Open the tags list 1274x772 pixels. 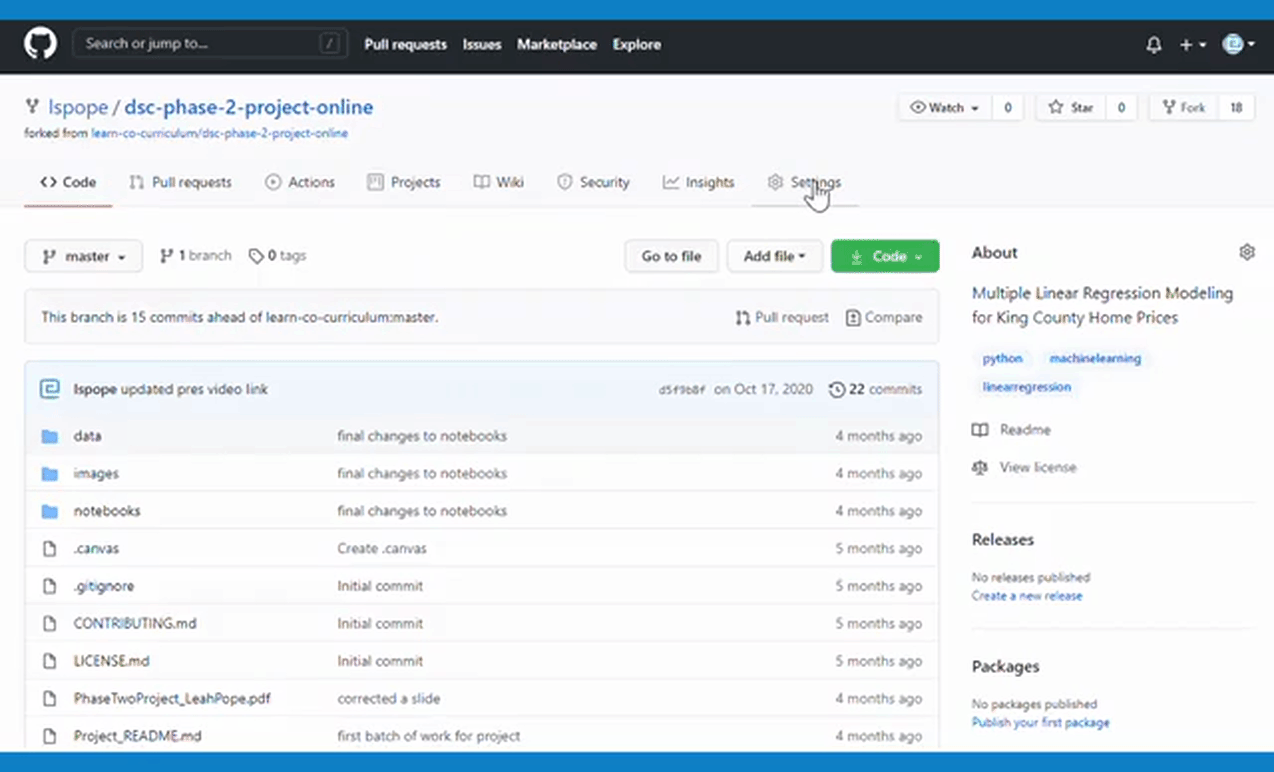coord(278,256)
